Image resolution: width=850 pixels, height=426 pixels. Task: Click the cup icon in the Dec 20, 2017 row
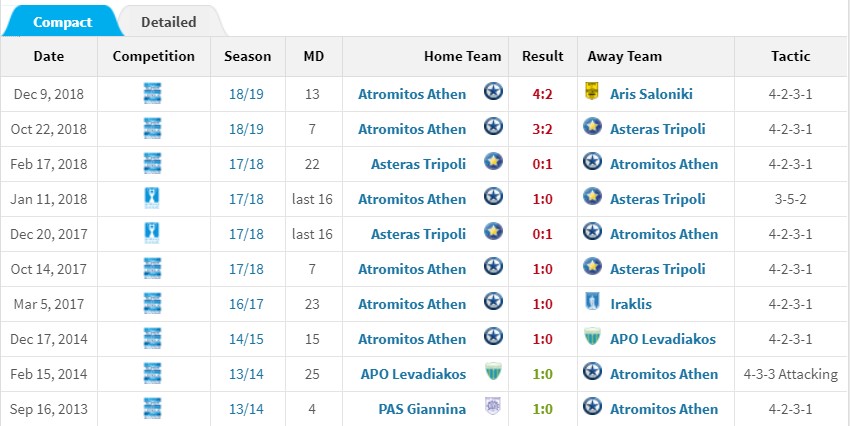(x=152, y=233)
